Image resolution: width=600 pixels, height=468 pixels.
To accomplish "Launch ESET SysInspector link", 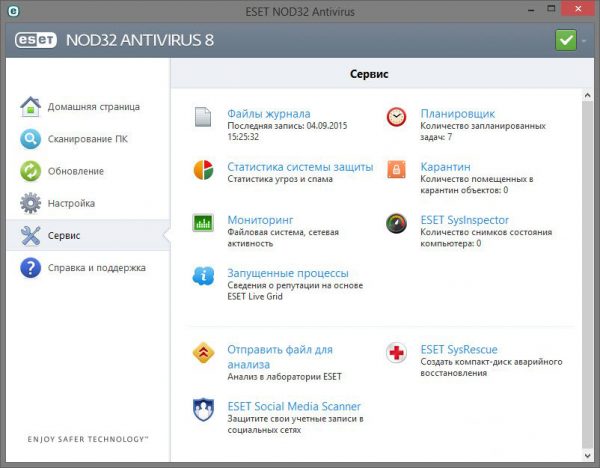I will (x=465, y=220).
